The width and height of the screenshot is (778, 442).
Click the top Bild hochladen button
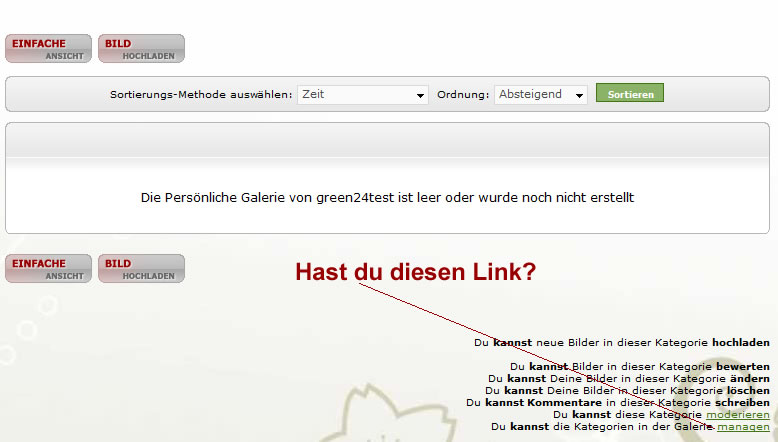[x=141, y=49]
